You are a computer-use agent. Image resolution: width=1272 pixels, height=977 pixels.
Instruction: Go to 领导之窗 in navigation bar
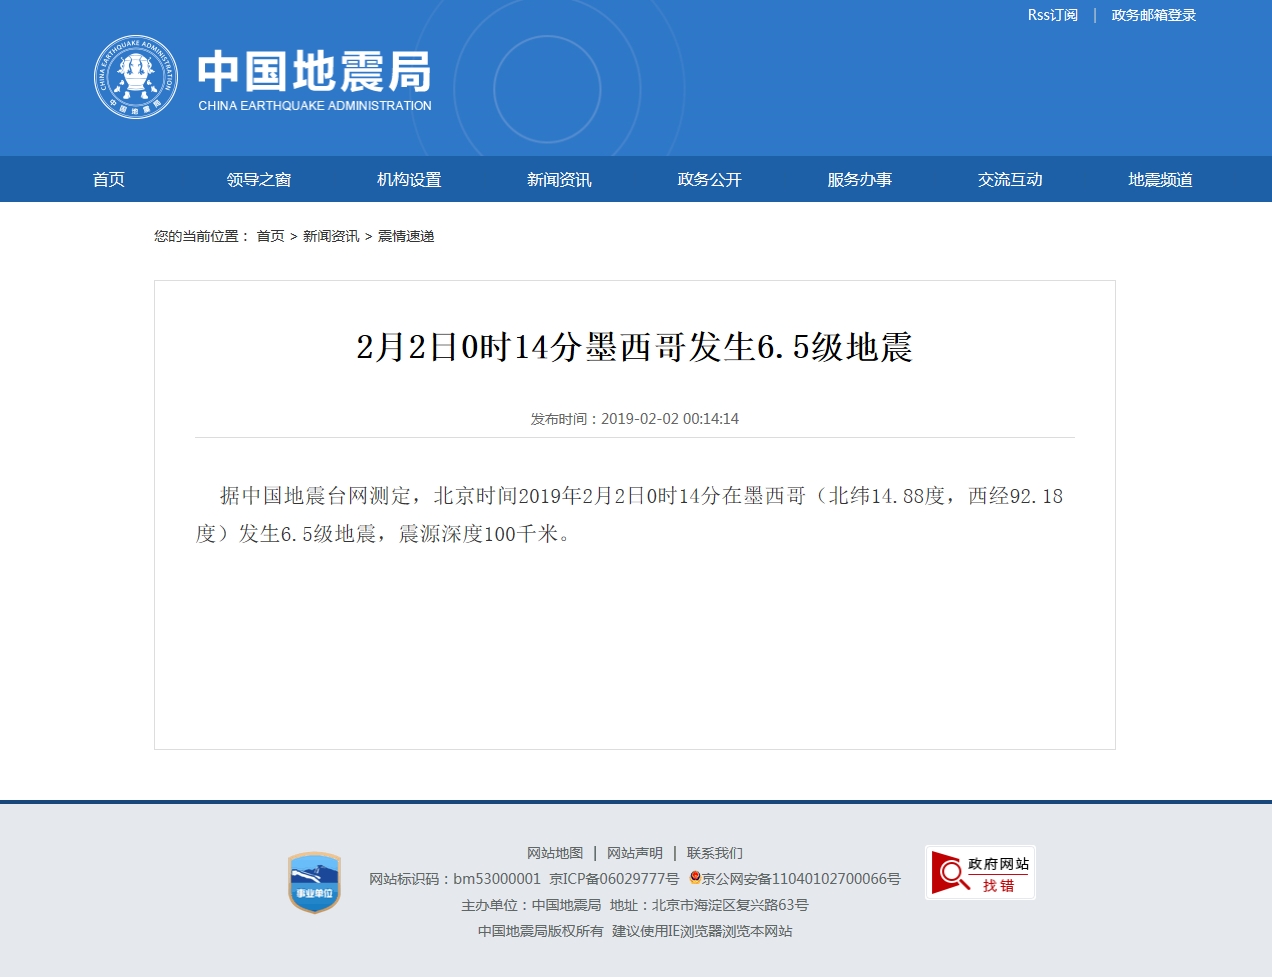point(259,179)
